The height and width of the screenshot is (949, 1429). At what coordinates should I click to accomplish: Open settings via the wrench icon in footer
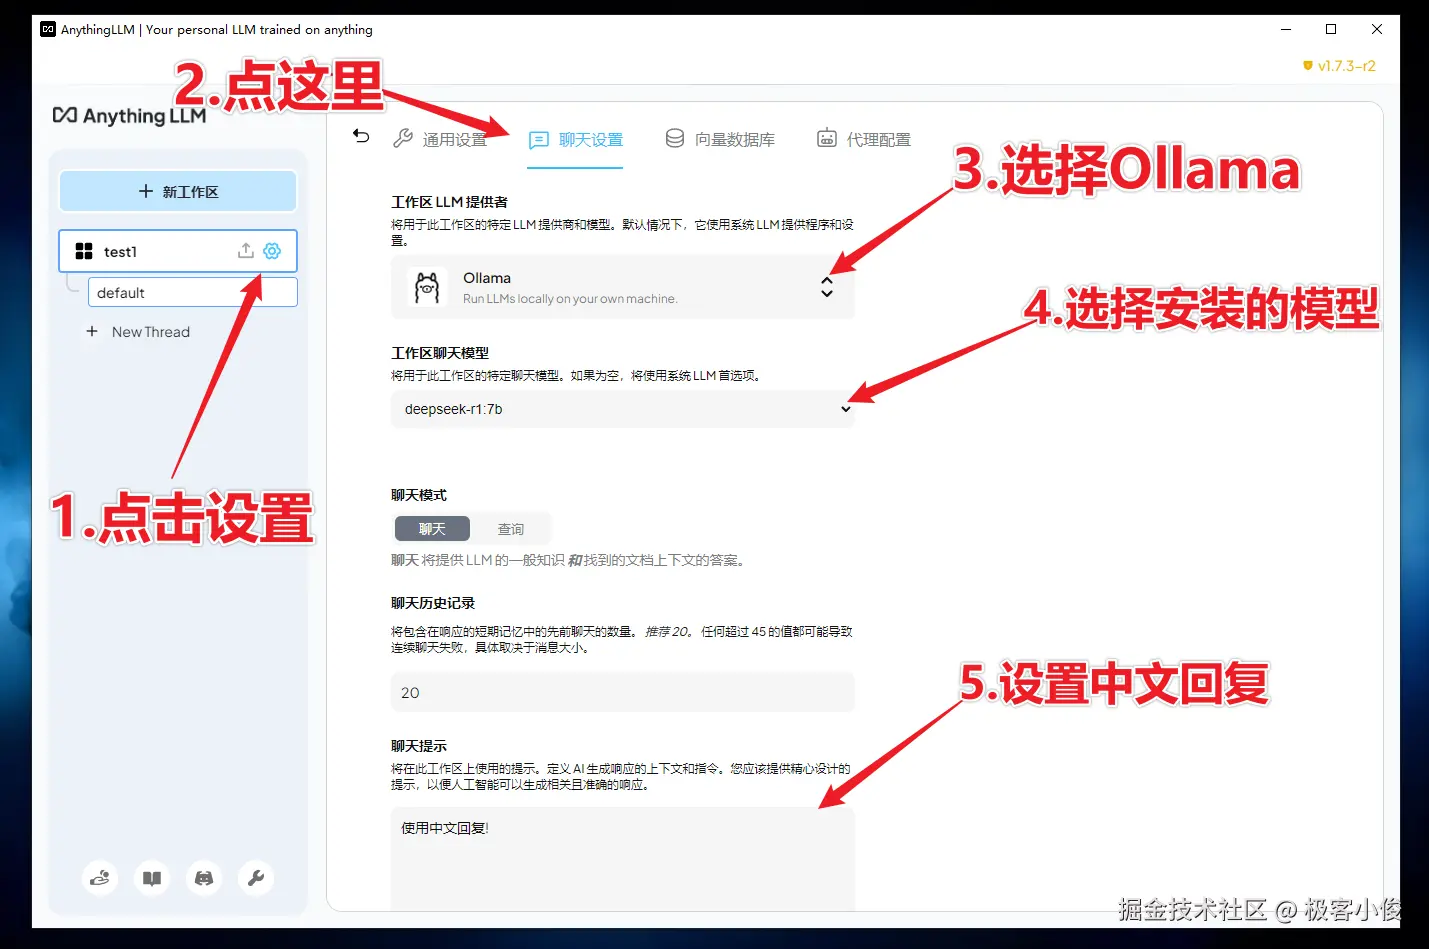(256, 878)
